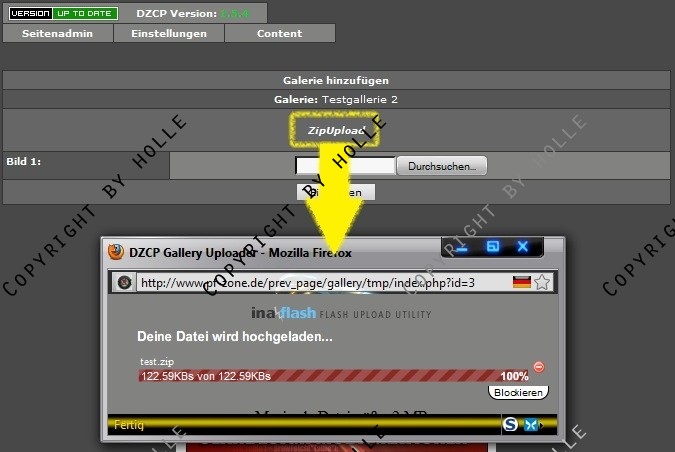Click the ZipUpload link
This screenshot has width=675, height=452.
[x=336, y=131]
